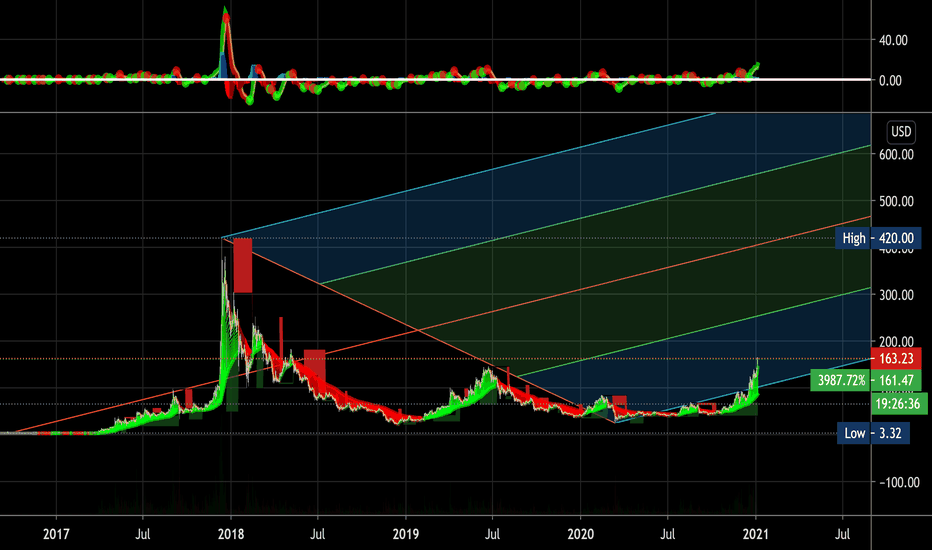Click the white zero line in indicator pane
The image size is (932, 550).
tap(435, 79)
